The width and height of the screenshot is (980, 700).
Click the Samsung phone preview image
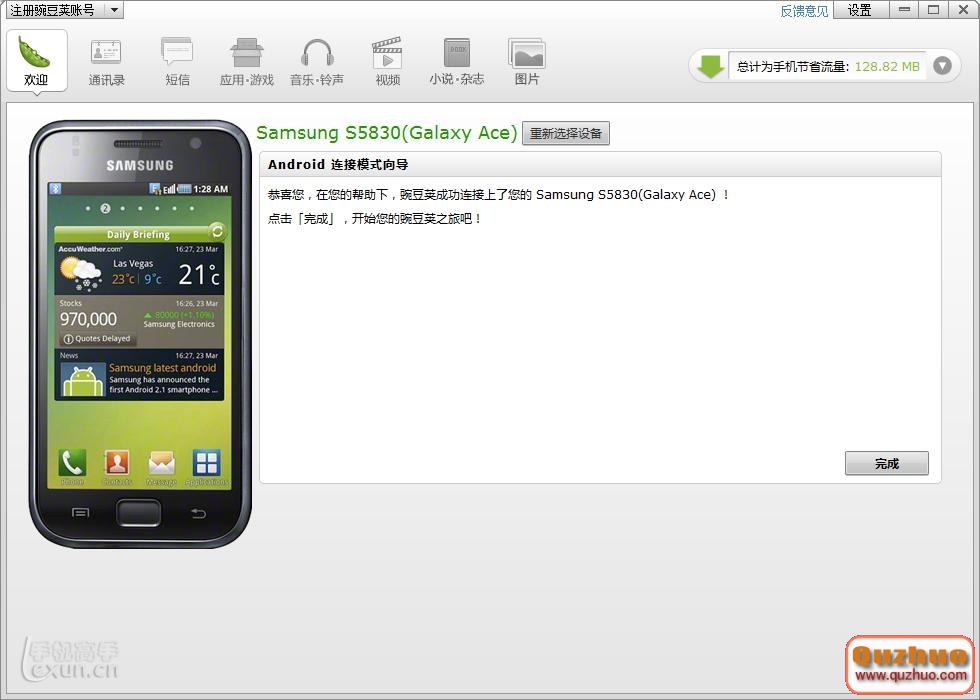(140, 334)
